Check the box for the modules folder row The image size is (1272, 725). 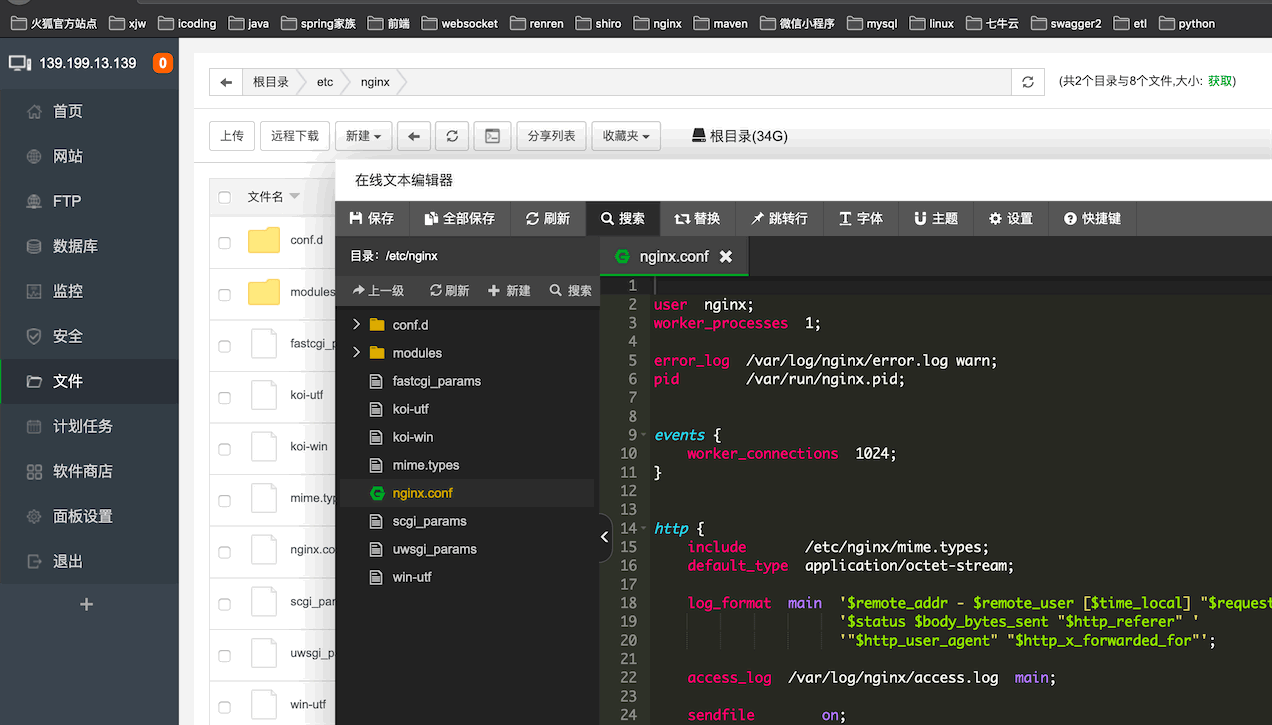point(224,294)
